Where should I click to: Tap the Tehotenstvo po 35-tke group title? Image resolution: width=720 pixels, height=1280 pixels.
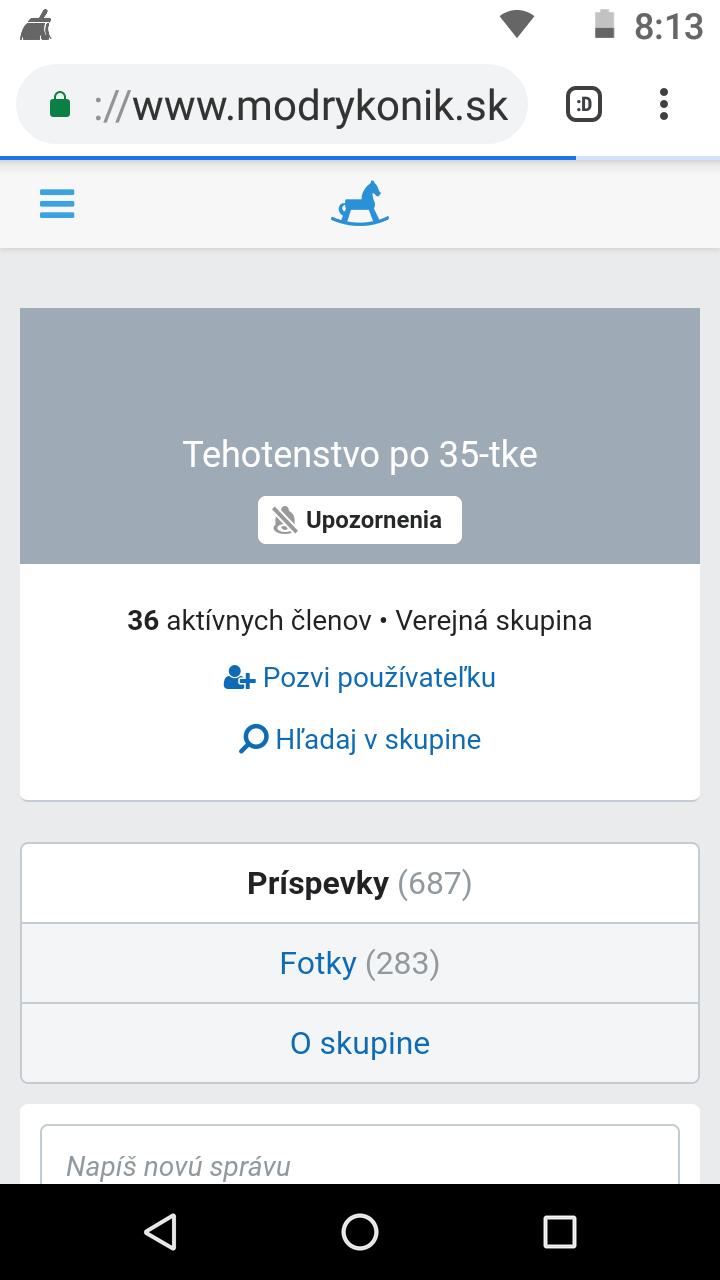click(360, 455)
